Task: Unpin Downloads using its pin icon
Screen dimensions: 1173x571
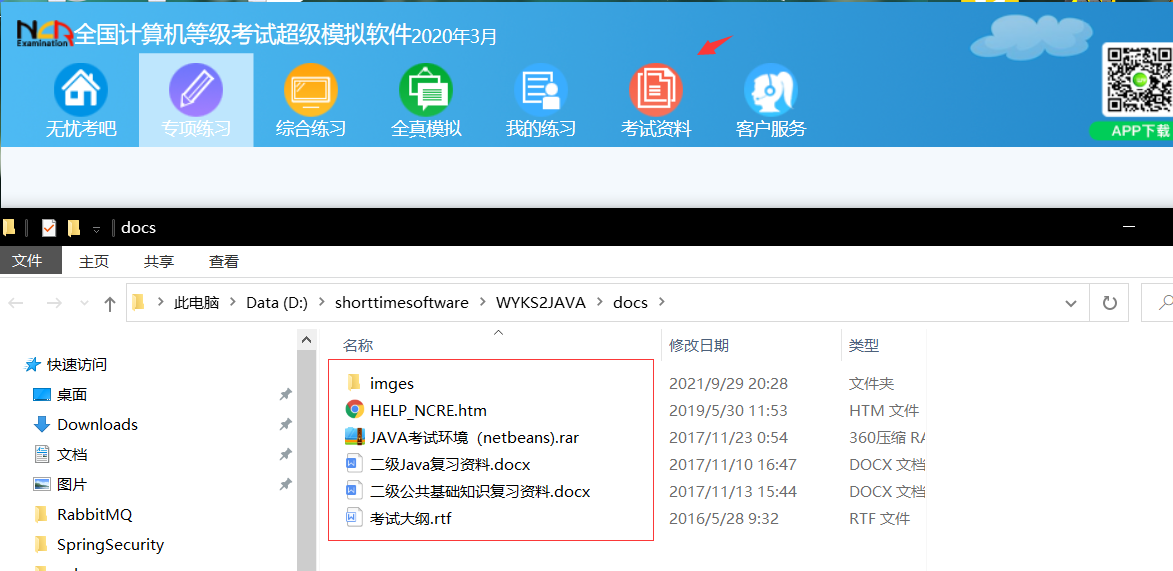Action: [285, 424]
